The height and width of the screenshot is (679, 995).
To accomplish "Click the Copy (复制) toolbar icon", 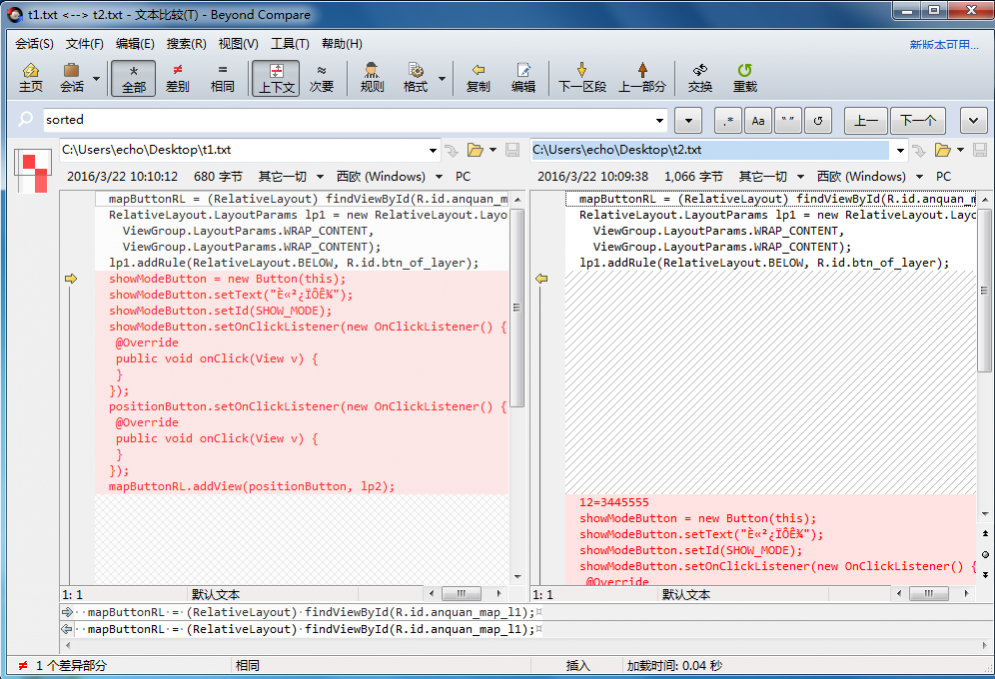I will (x=478, y=77).
